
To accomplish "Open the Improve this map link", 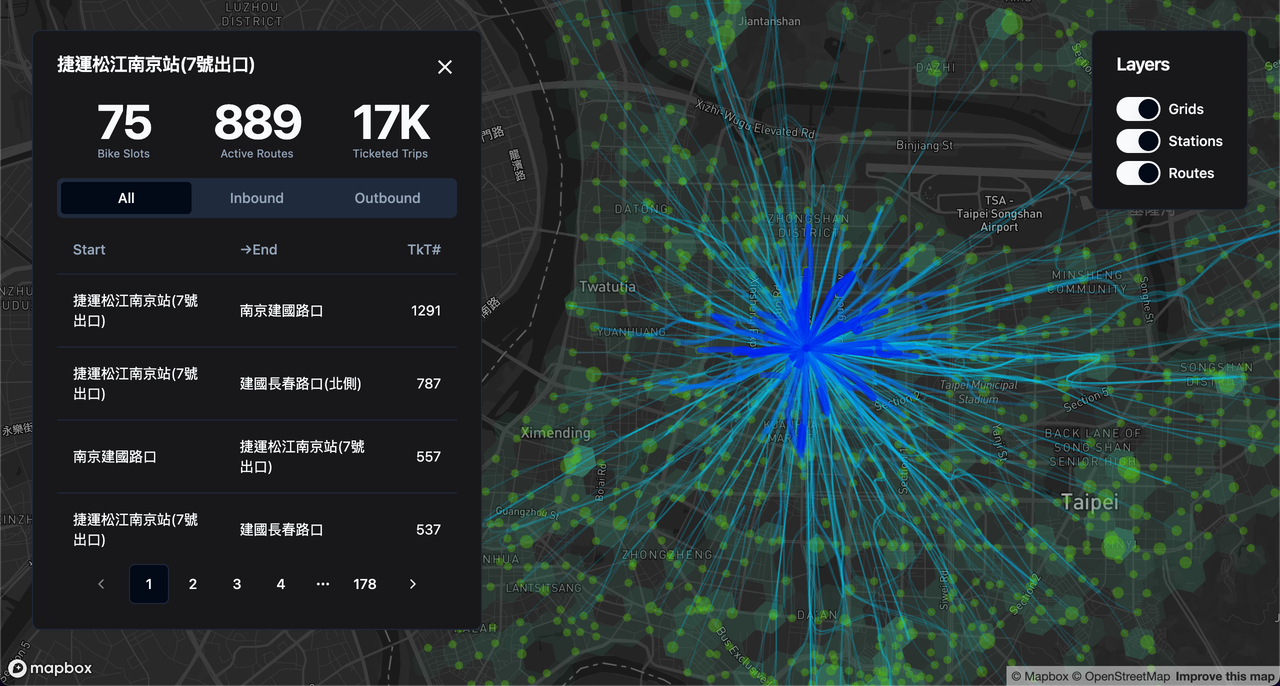I will [x=1225, y=677].
